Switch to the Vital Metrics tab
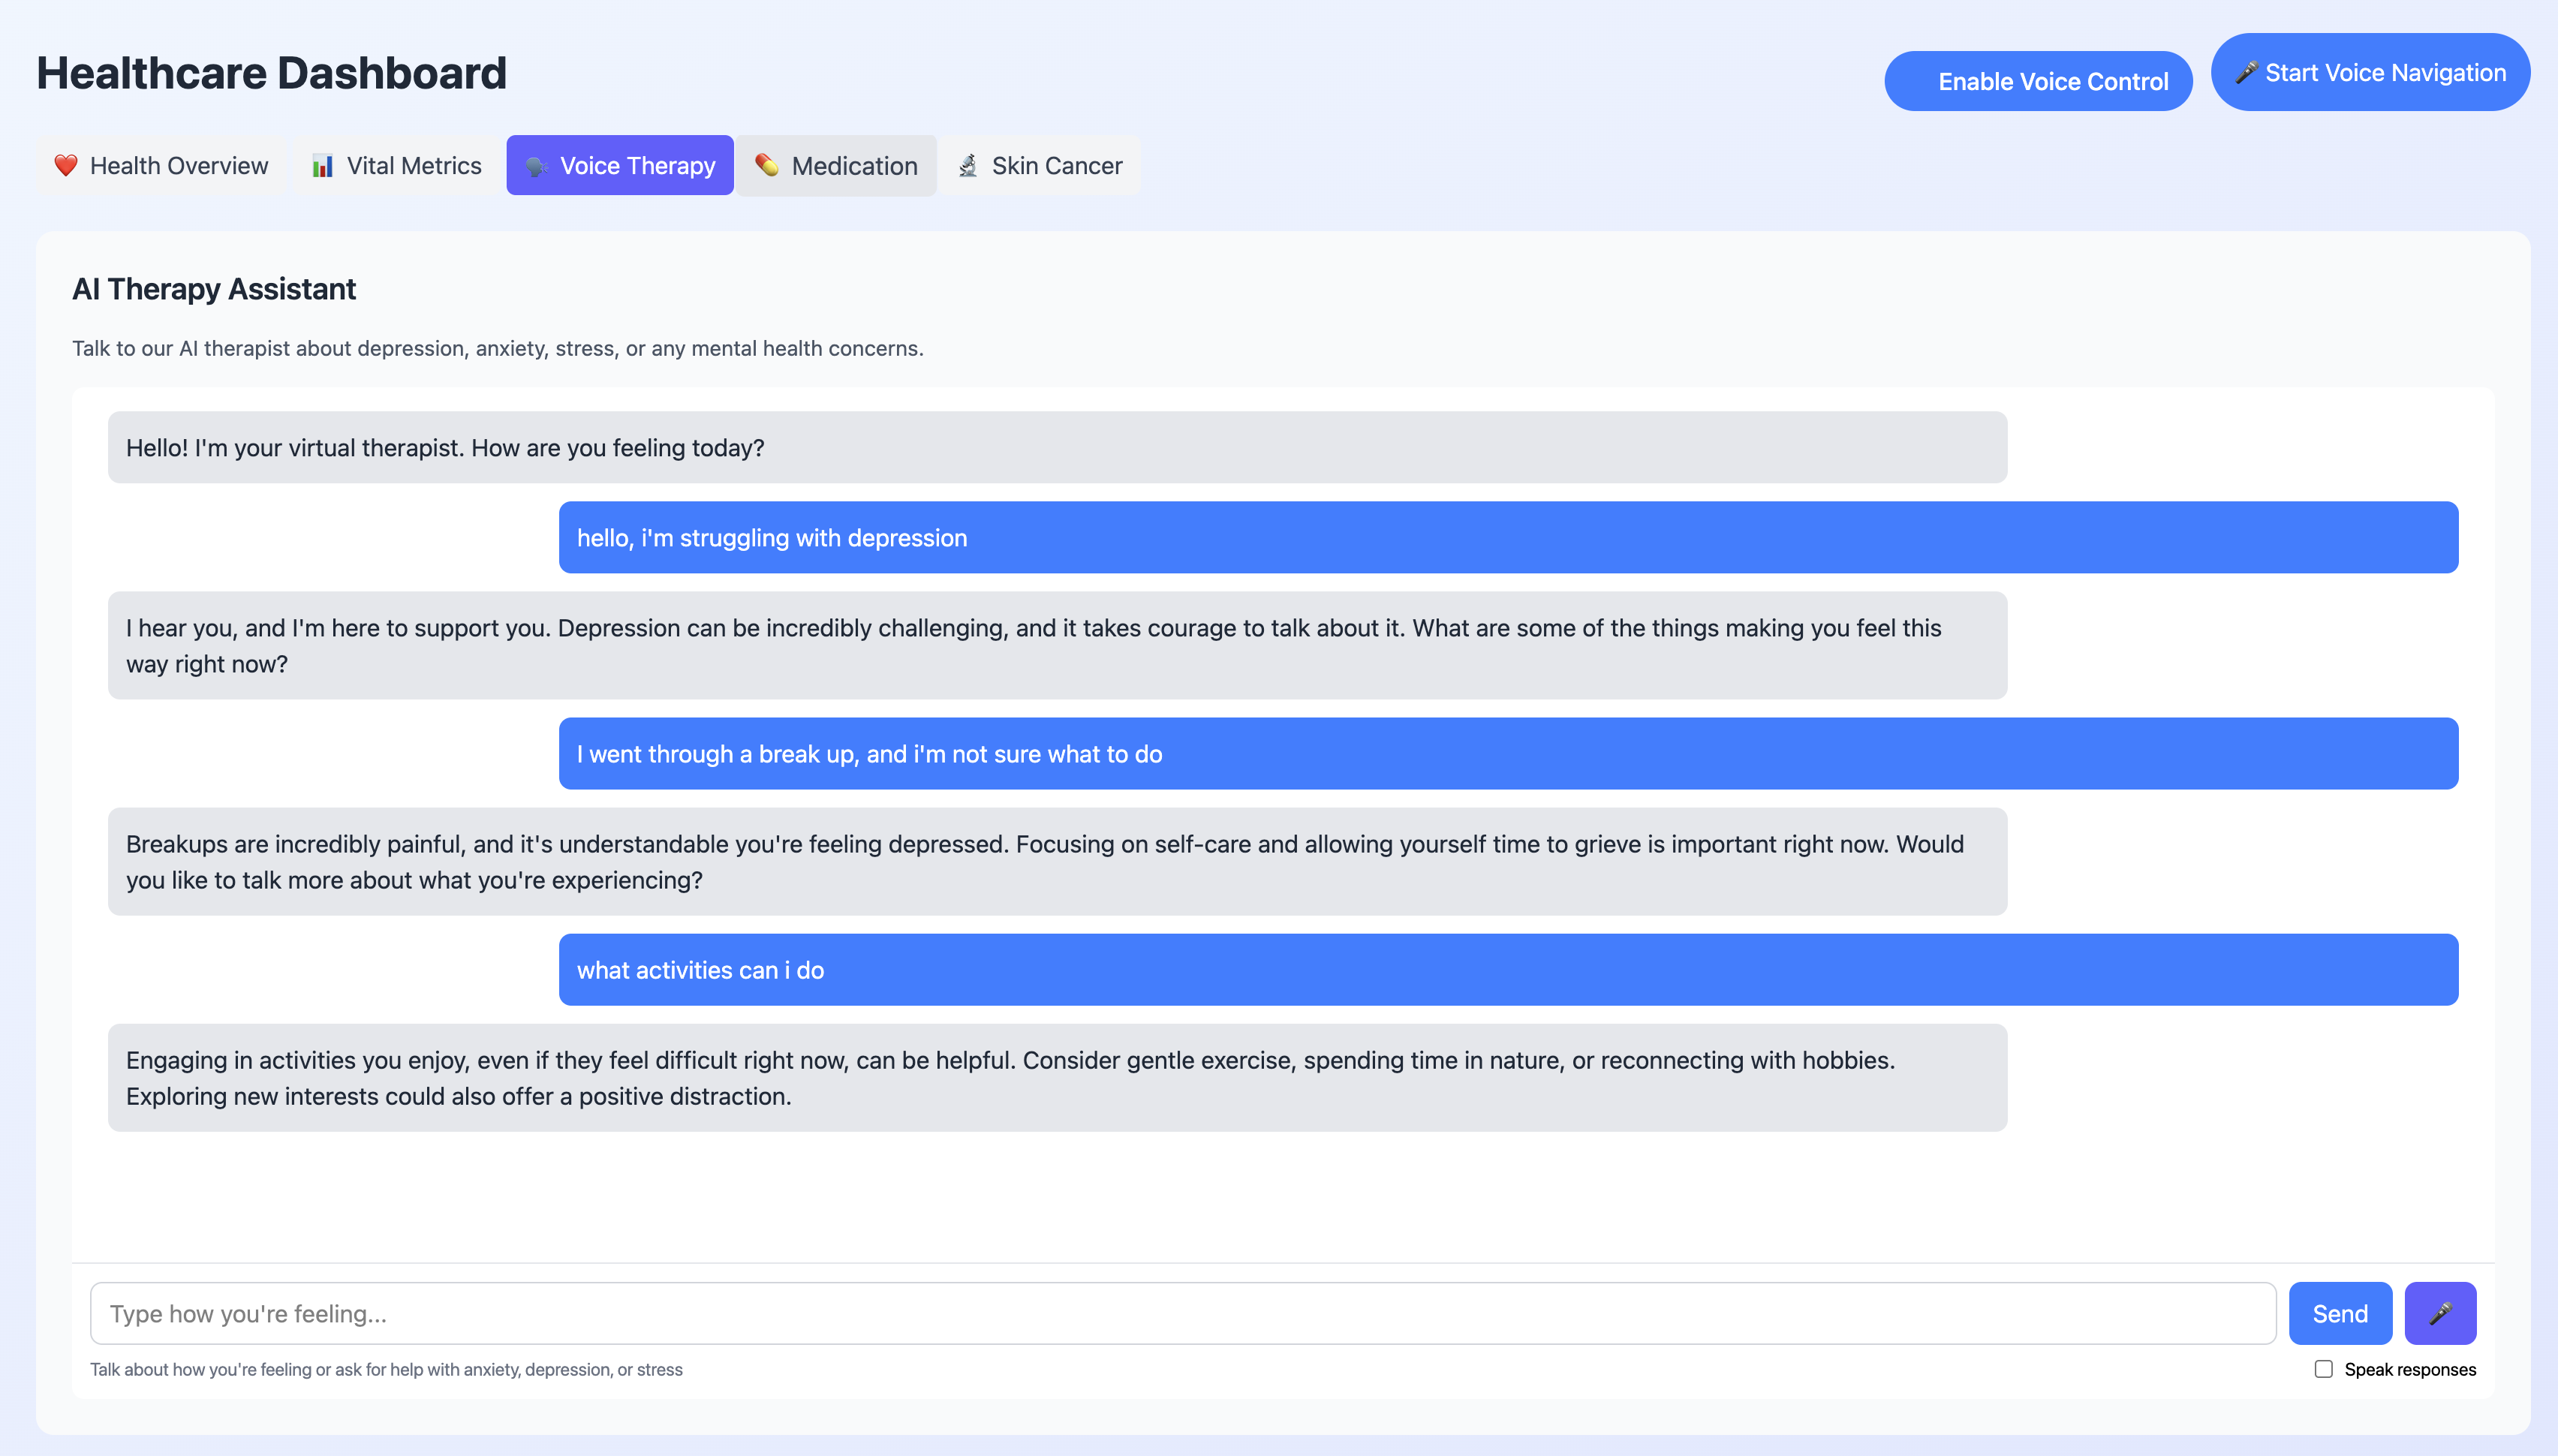This screenshot has height=1456, width=2558. [397, 165]
